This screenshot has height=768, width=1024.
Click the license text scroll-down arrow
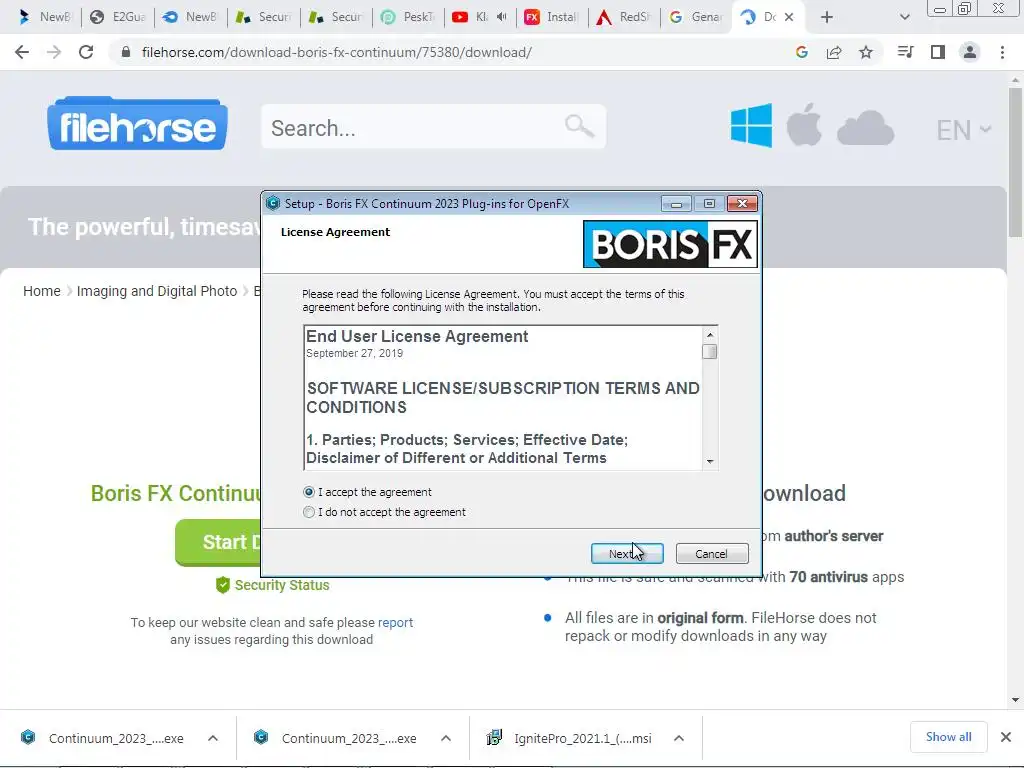(710, 462)
